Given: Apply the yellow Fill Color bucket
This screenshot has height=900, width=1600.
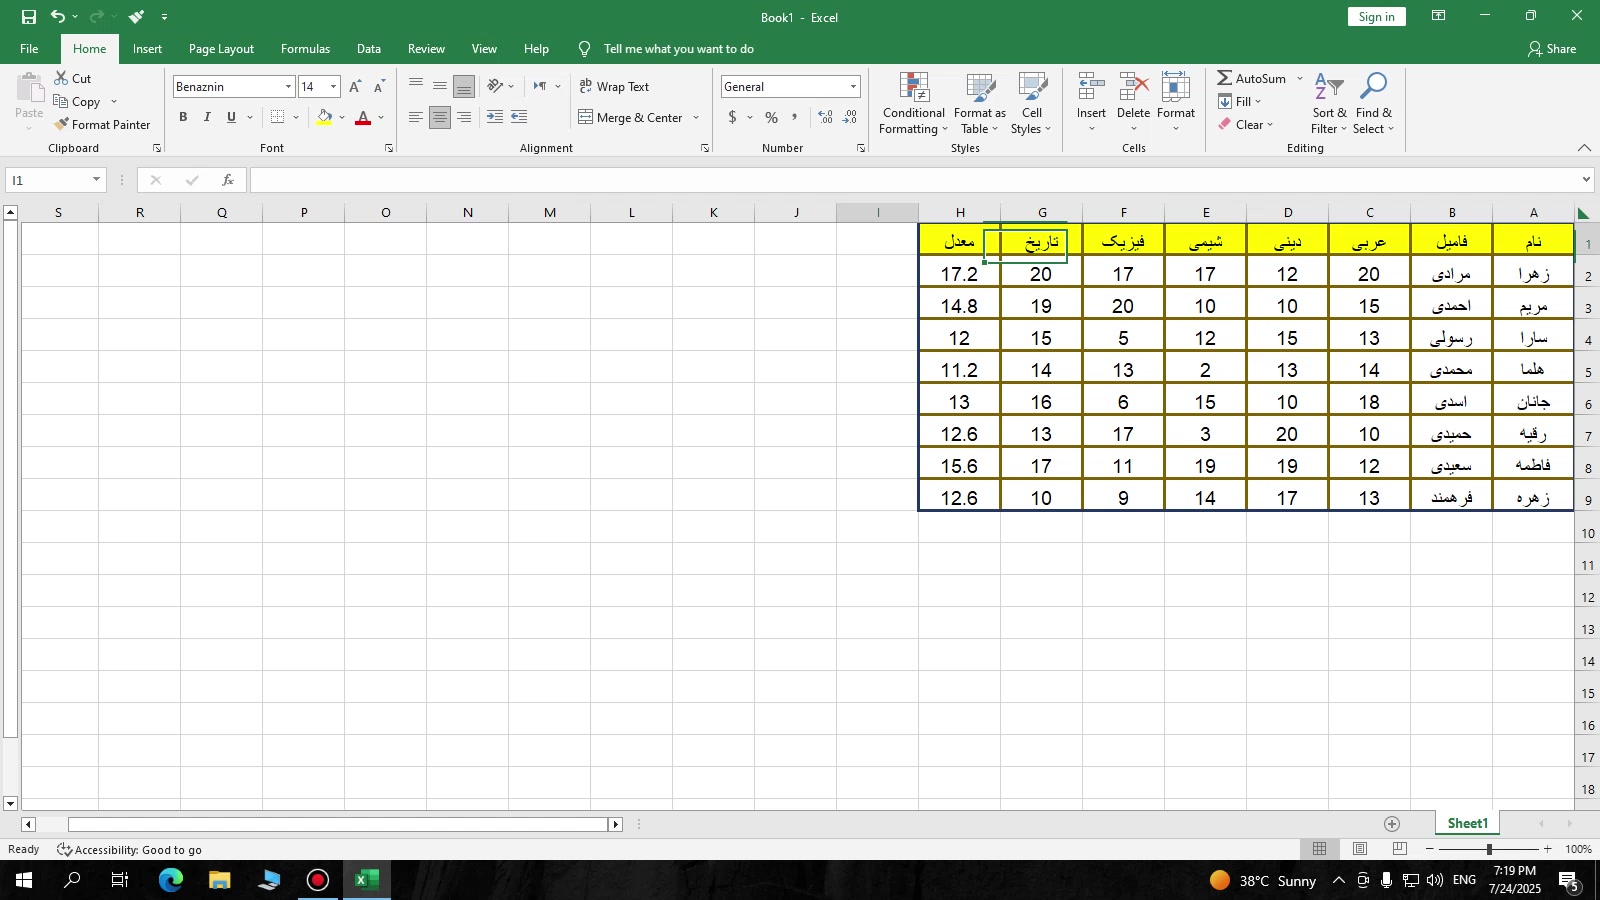Looking at the screenshot, I should (x=325, y=117).
